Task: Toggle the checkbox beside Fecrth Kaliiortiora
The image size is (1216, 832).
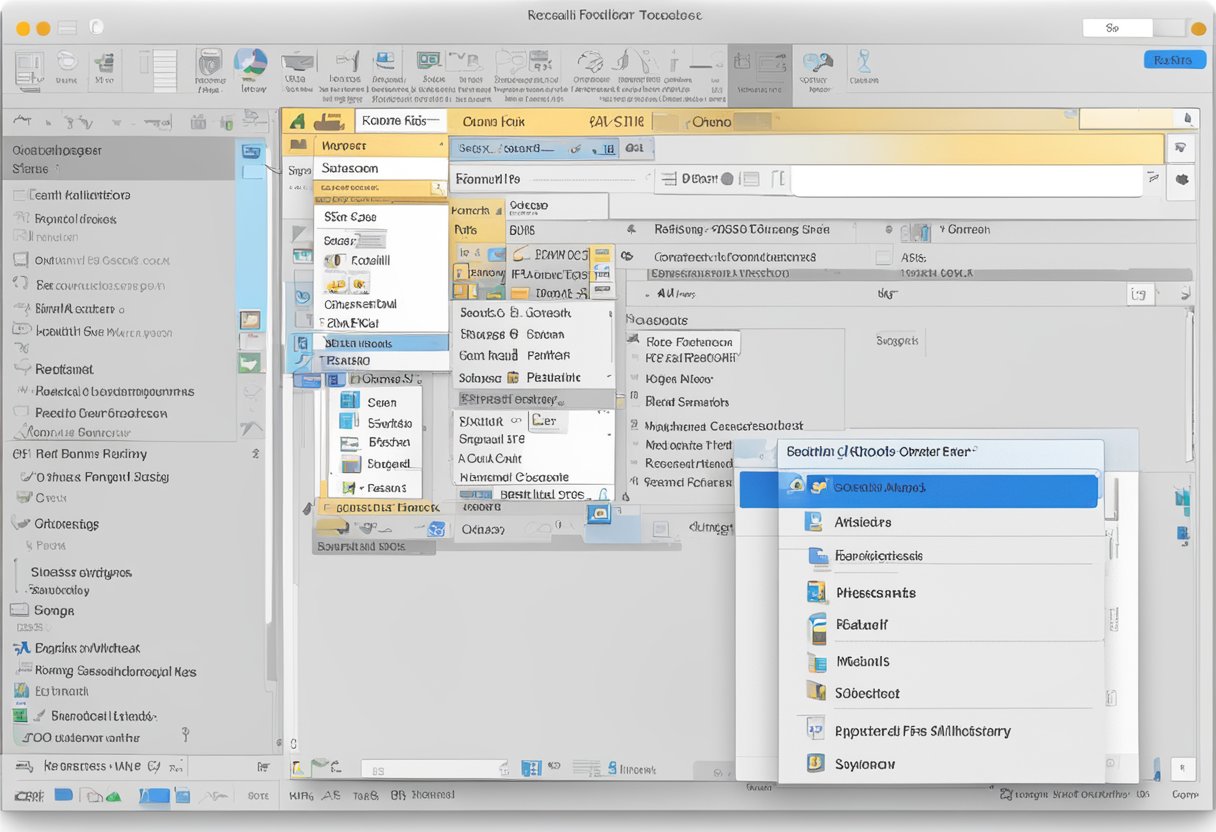Action: [19, 195]
